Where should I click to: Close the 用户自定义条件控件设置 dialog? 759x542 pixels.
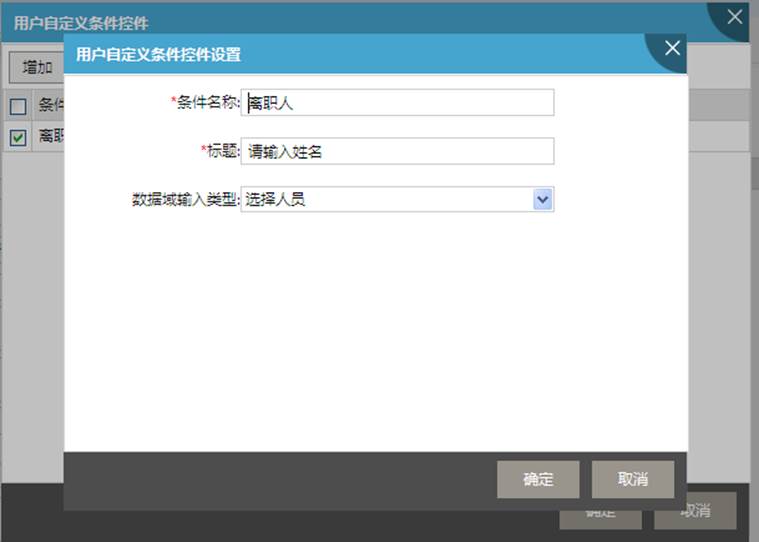click(x=672, y=48)
